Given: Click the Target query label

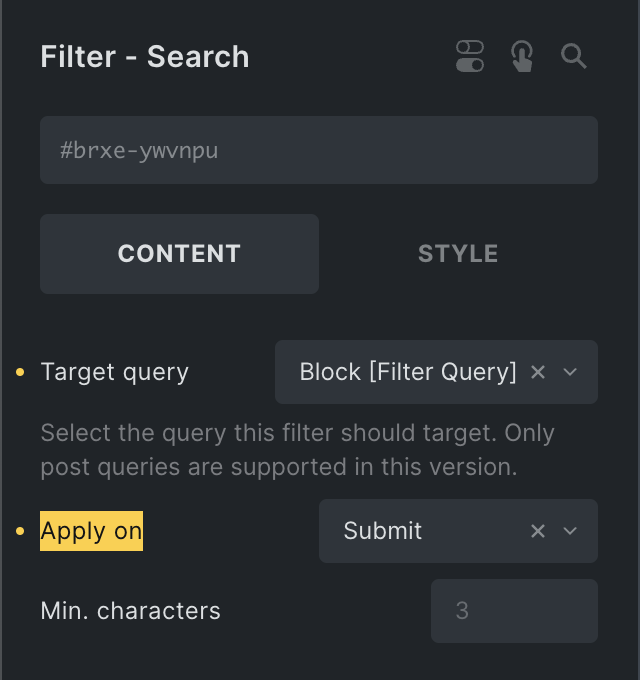Looking at the screenshot, I should point(114,372).
